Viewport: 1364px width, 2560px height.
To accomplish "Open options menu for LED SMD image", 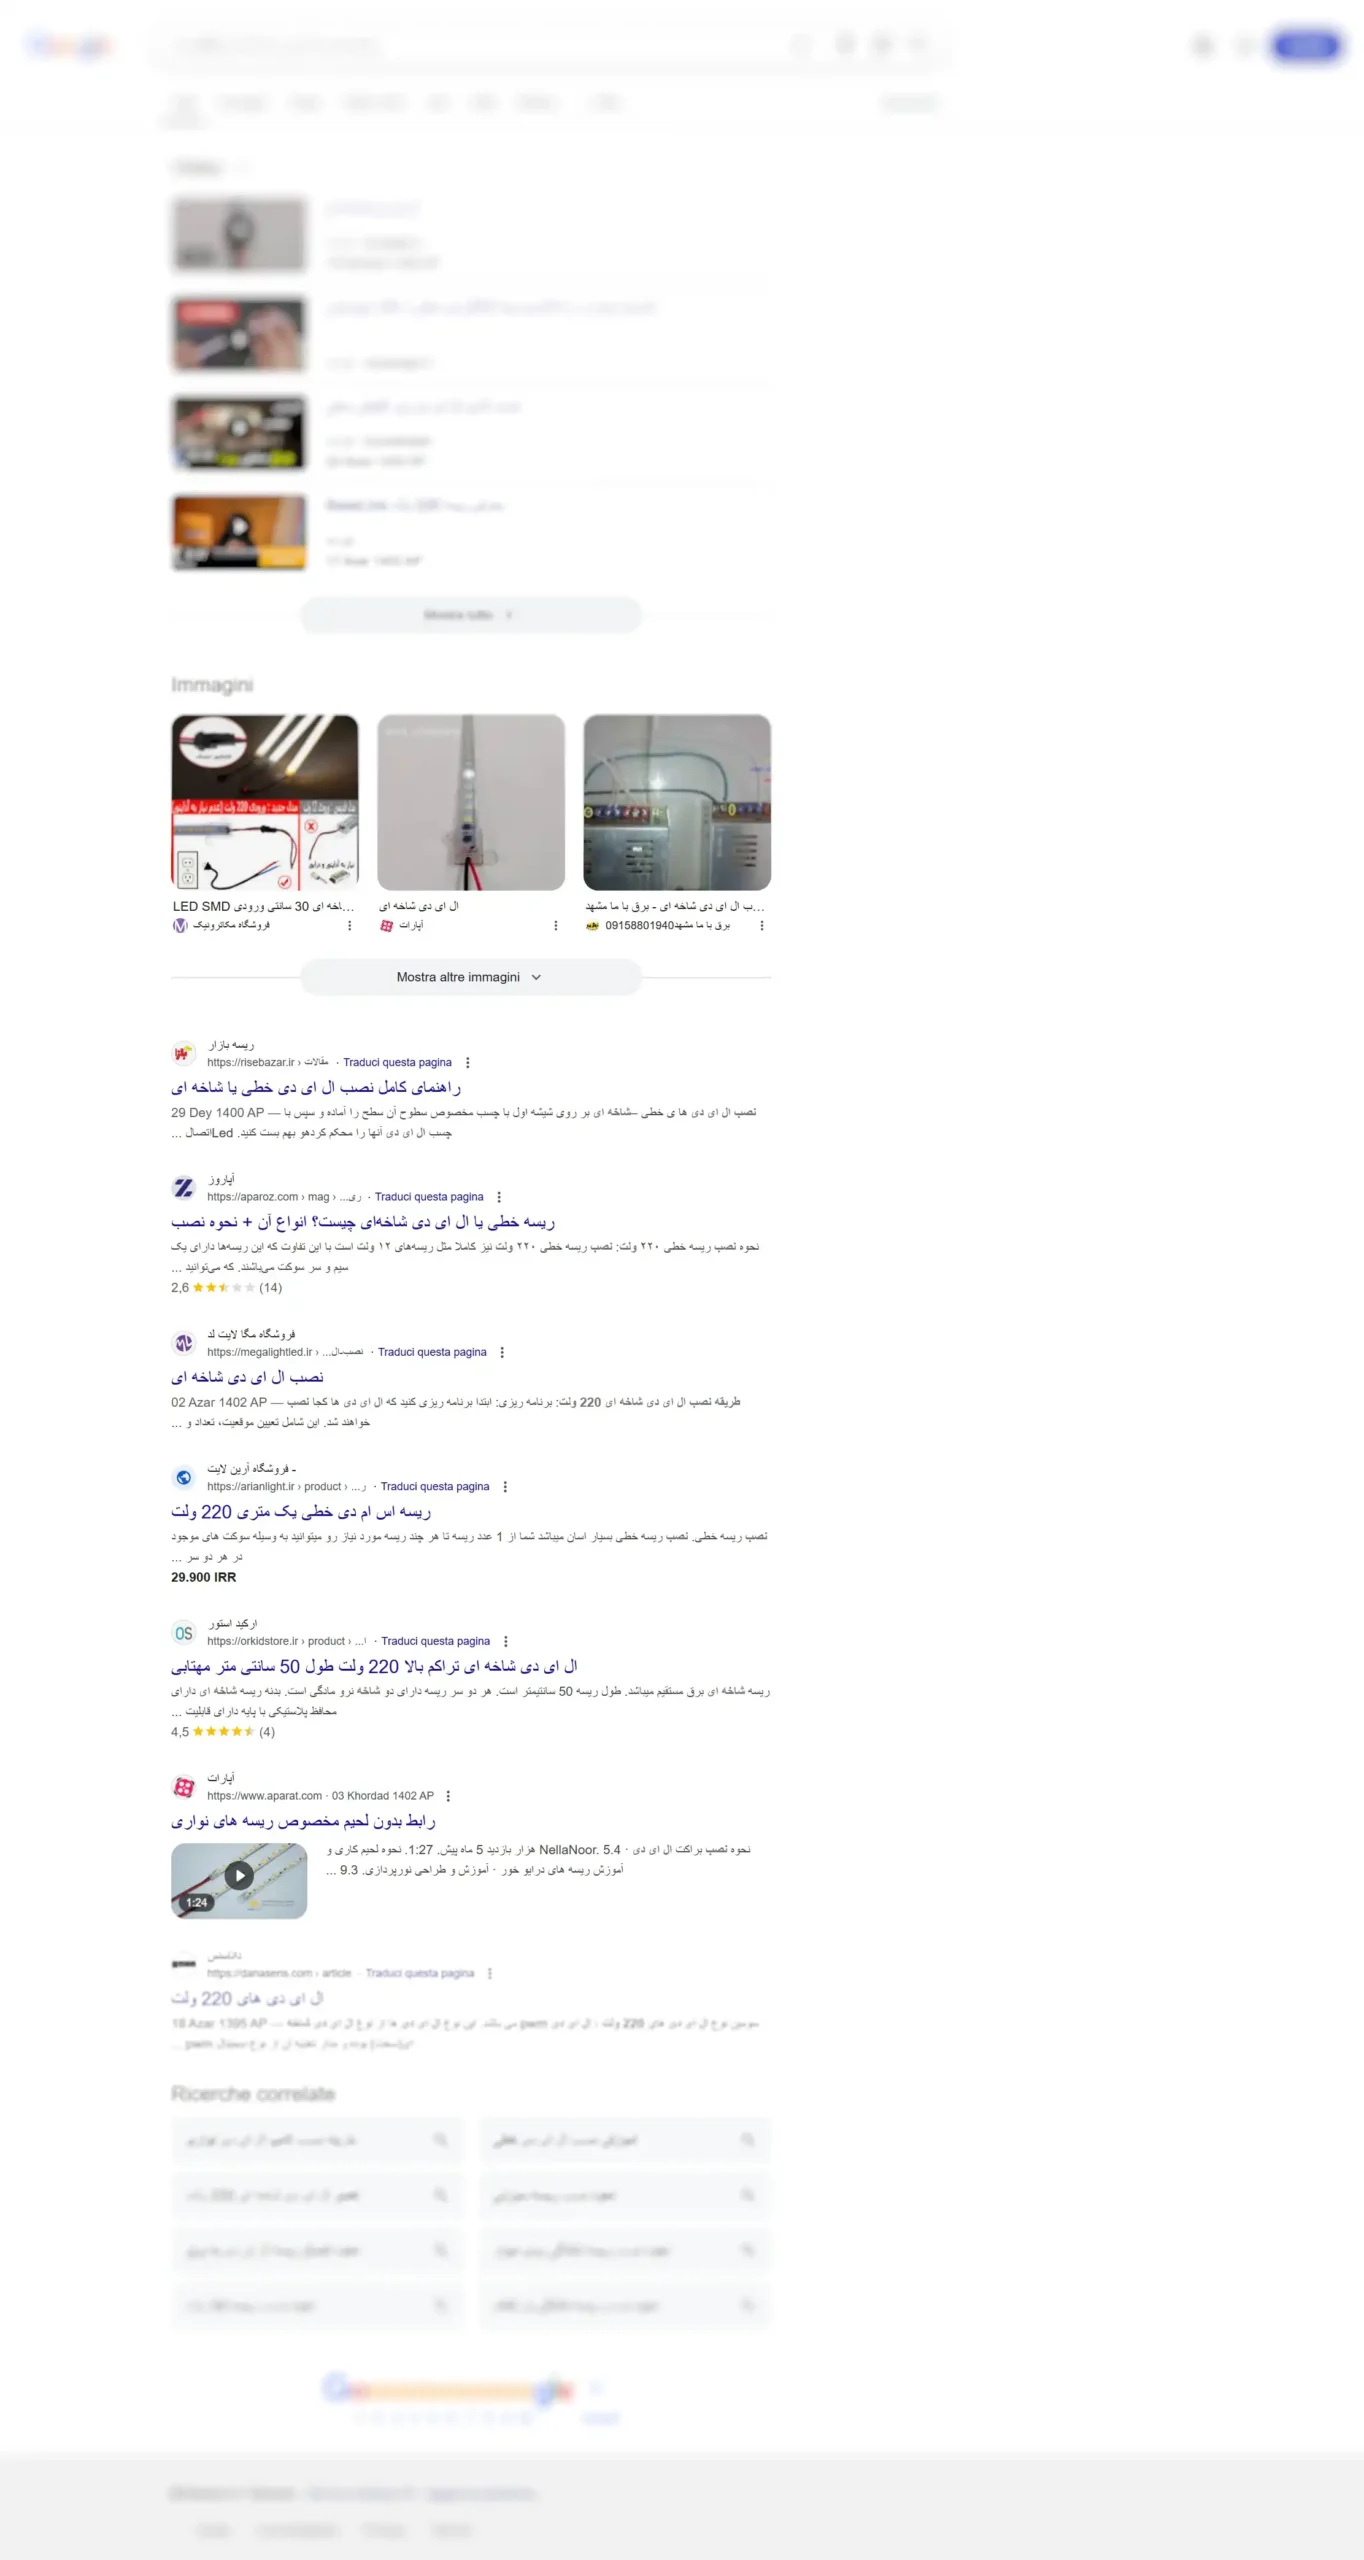I will coord(349,926).
